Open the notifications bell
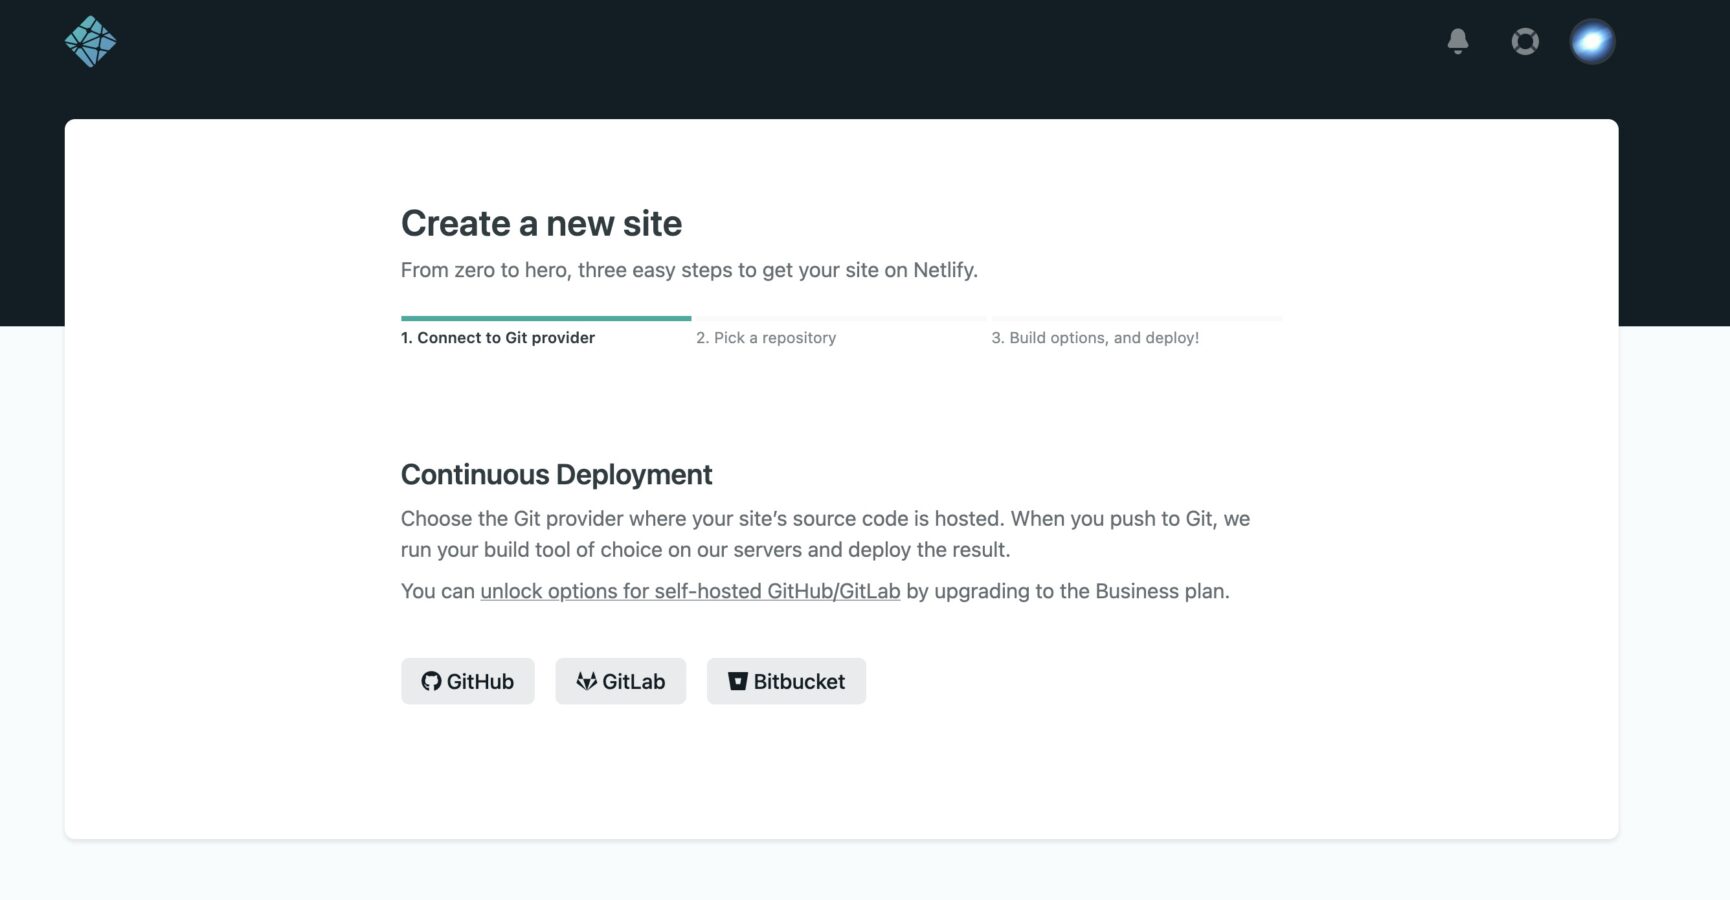 click(1458, 41)
